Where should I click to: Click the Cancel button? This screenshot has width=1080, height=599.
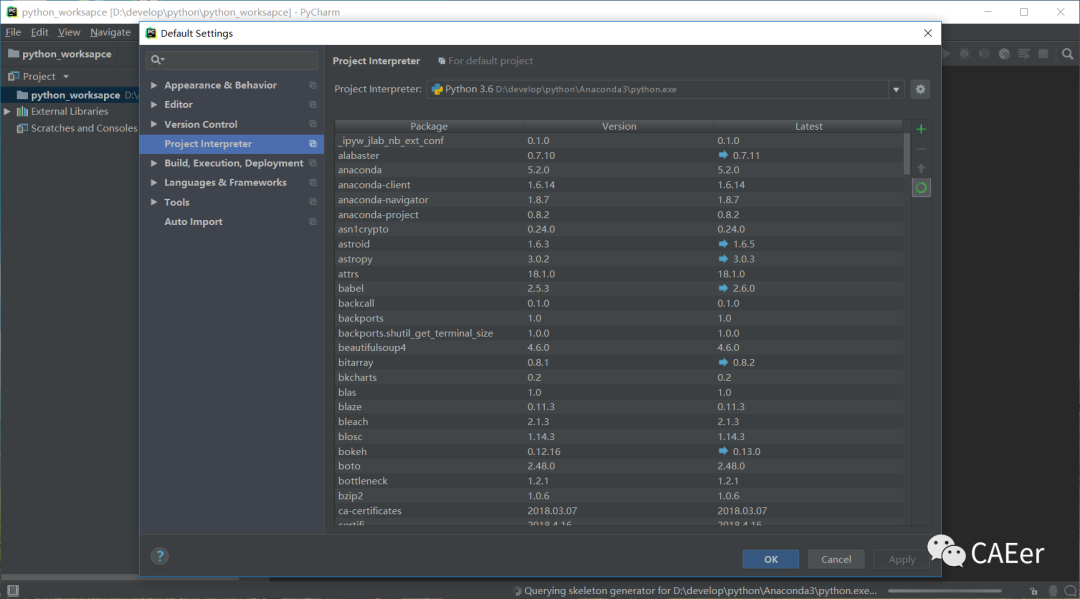point(836,559)
